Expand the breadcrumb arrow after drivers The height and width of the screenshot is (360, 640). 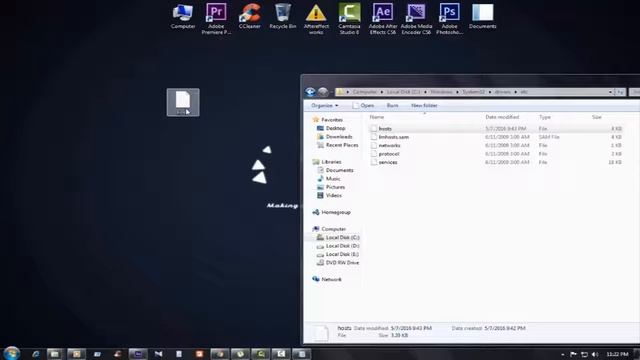click(x=516, y=92)
